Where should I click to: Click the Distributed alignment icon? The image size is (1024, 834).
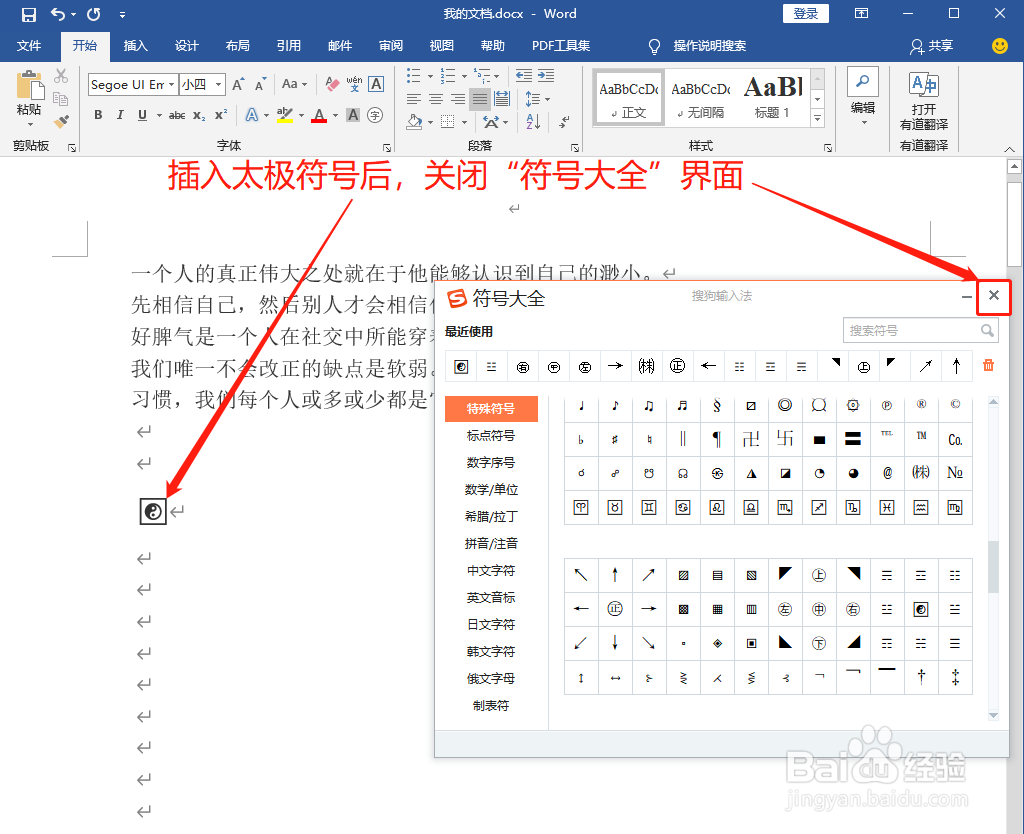(502, 99)
